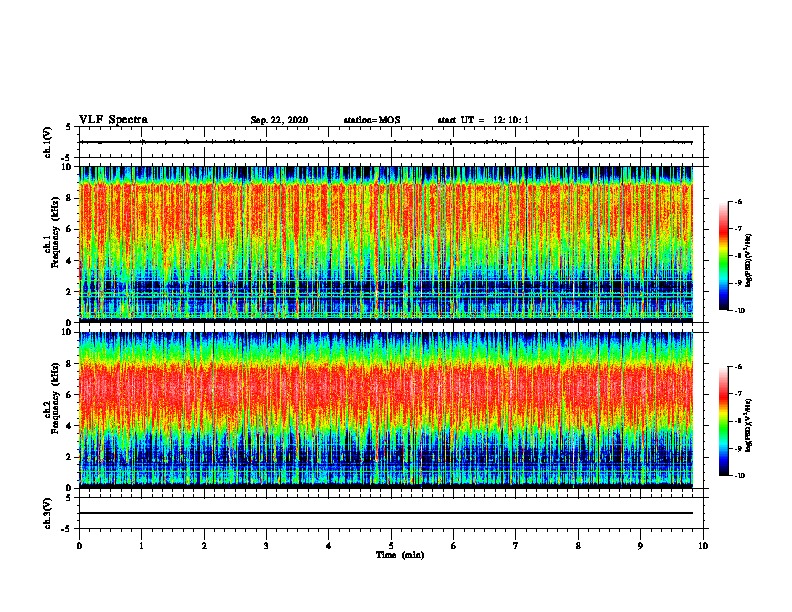Click the "10" kHz tick on ch.2 axis
792x612 pixels.
pos(66,332)
